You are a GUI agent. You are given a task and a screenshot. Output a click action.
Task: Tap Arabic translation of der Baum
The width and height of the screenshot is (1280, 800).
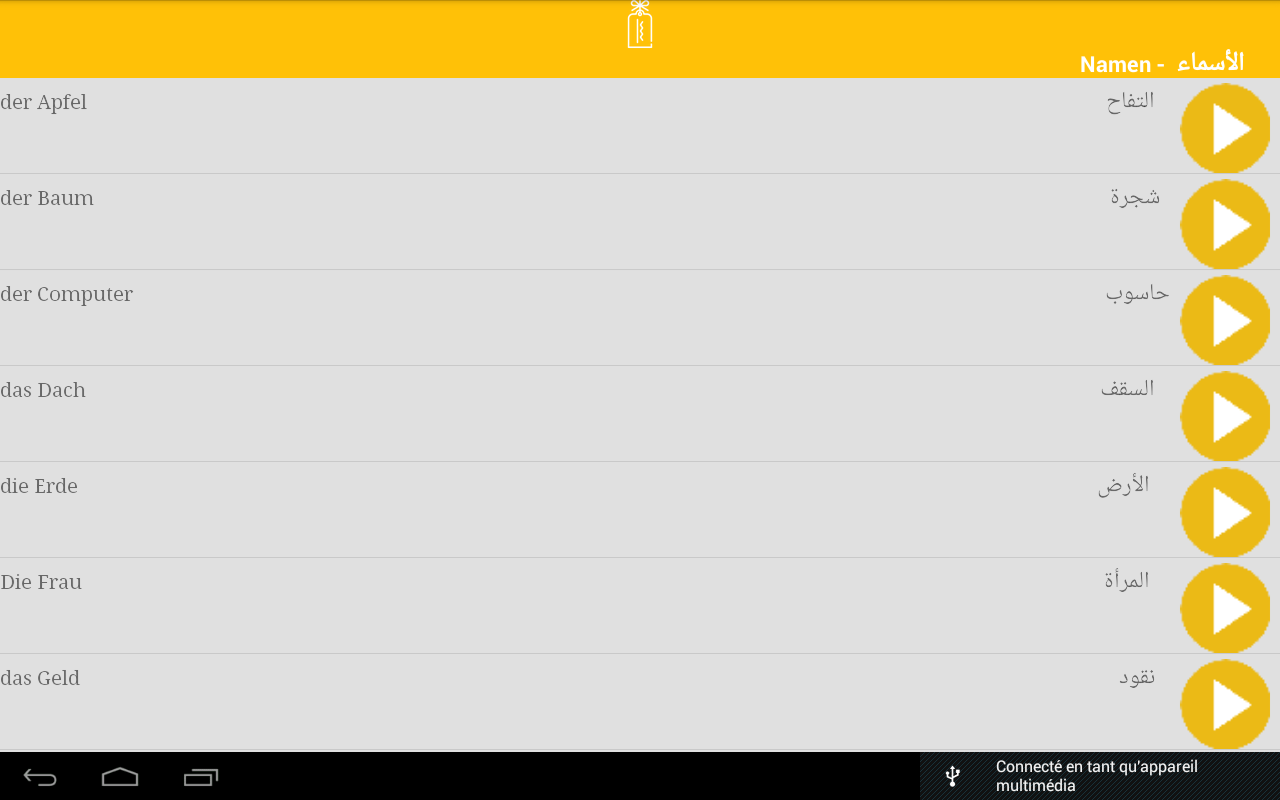(1135, 197)
